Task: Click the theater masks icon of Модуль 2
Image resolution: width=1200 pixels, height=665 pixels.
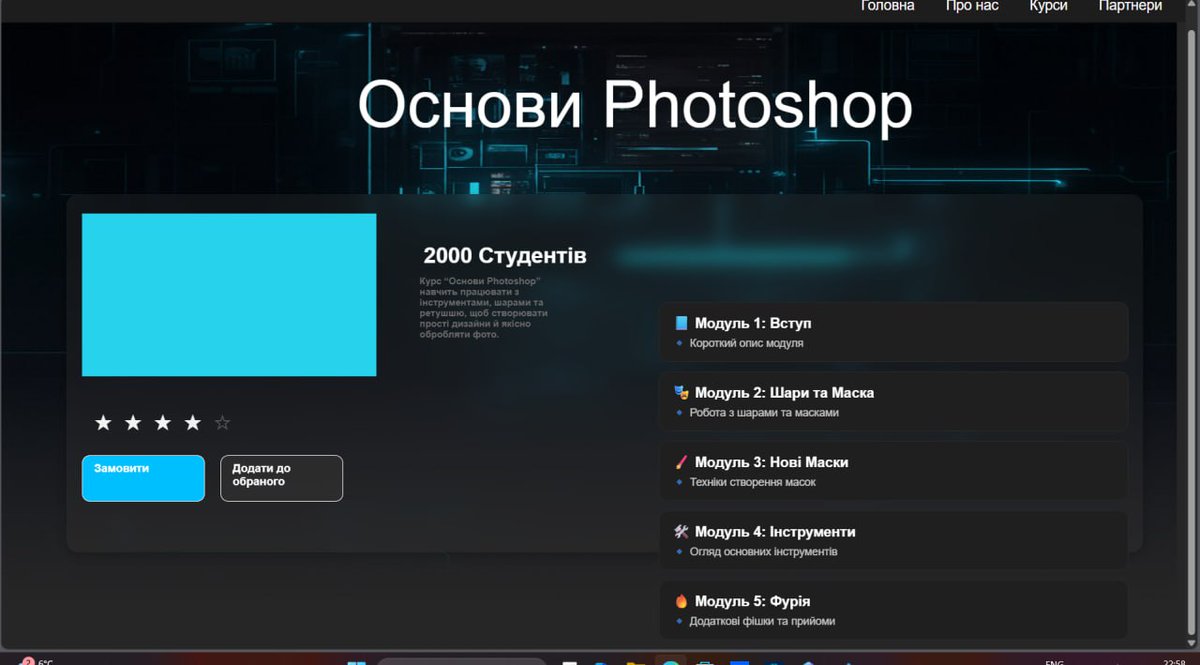Action: coord(681,393)
